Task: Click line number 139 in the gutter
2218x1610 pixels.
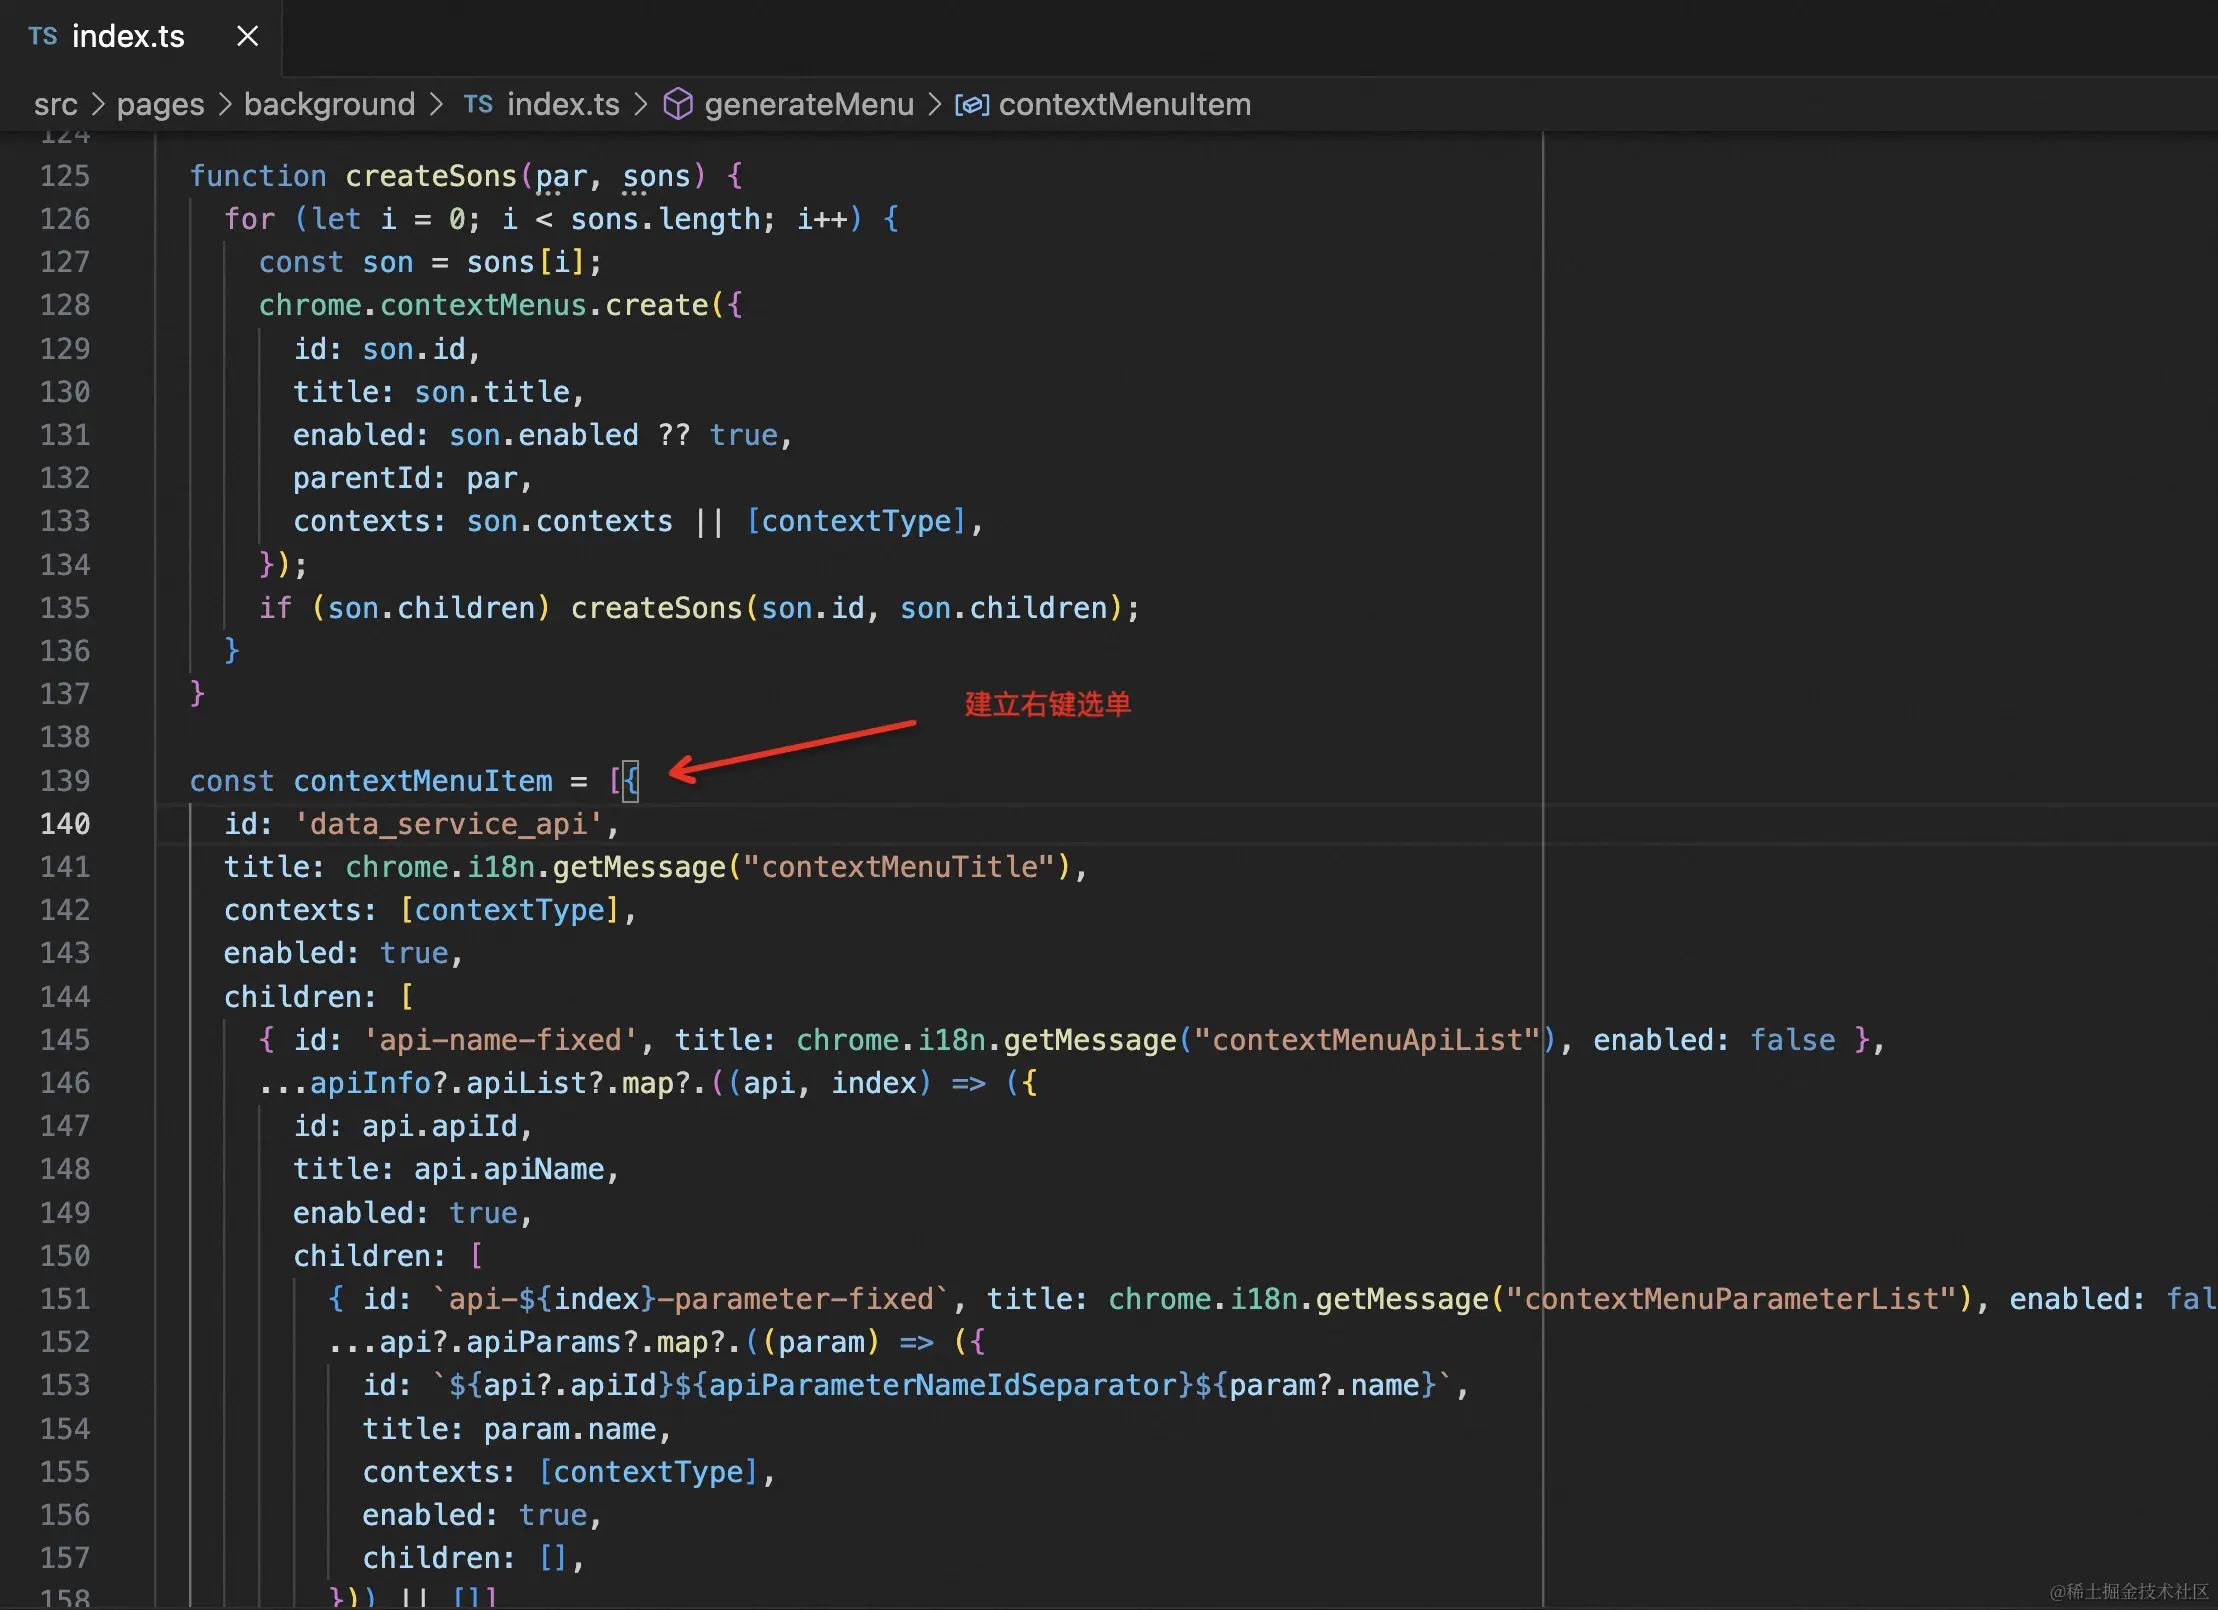Action: (x=65, y=781)
